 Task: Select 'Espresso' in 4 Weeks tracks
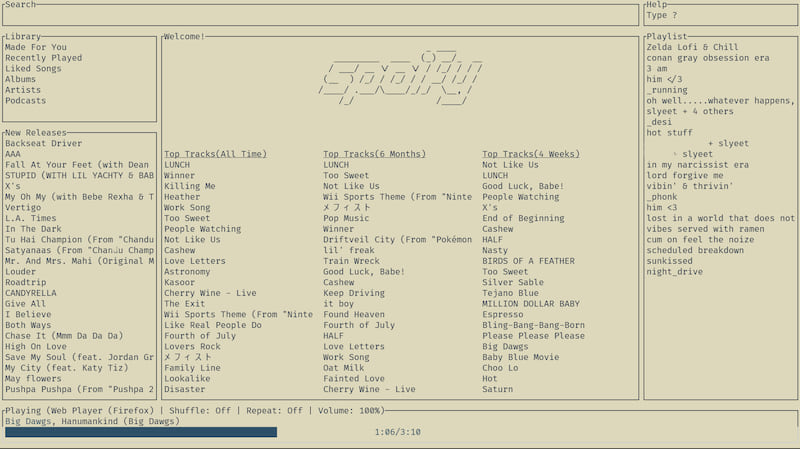(x=503, y=315)
